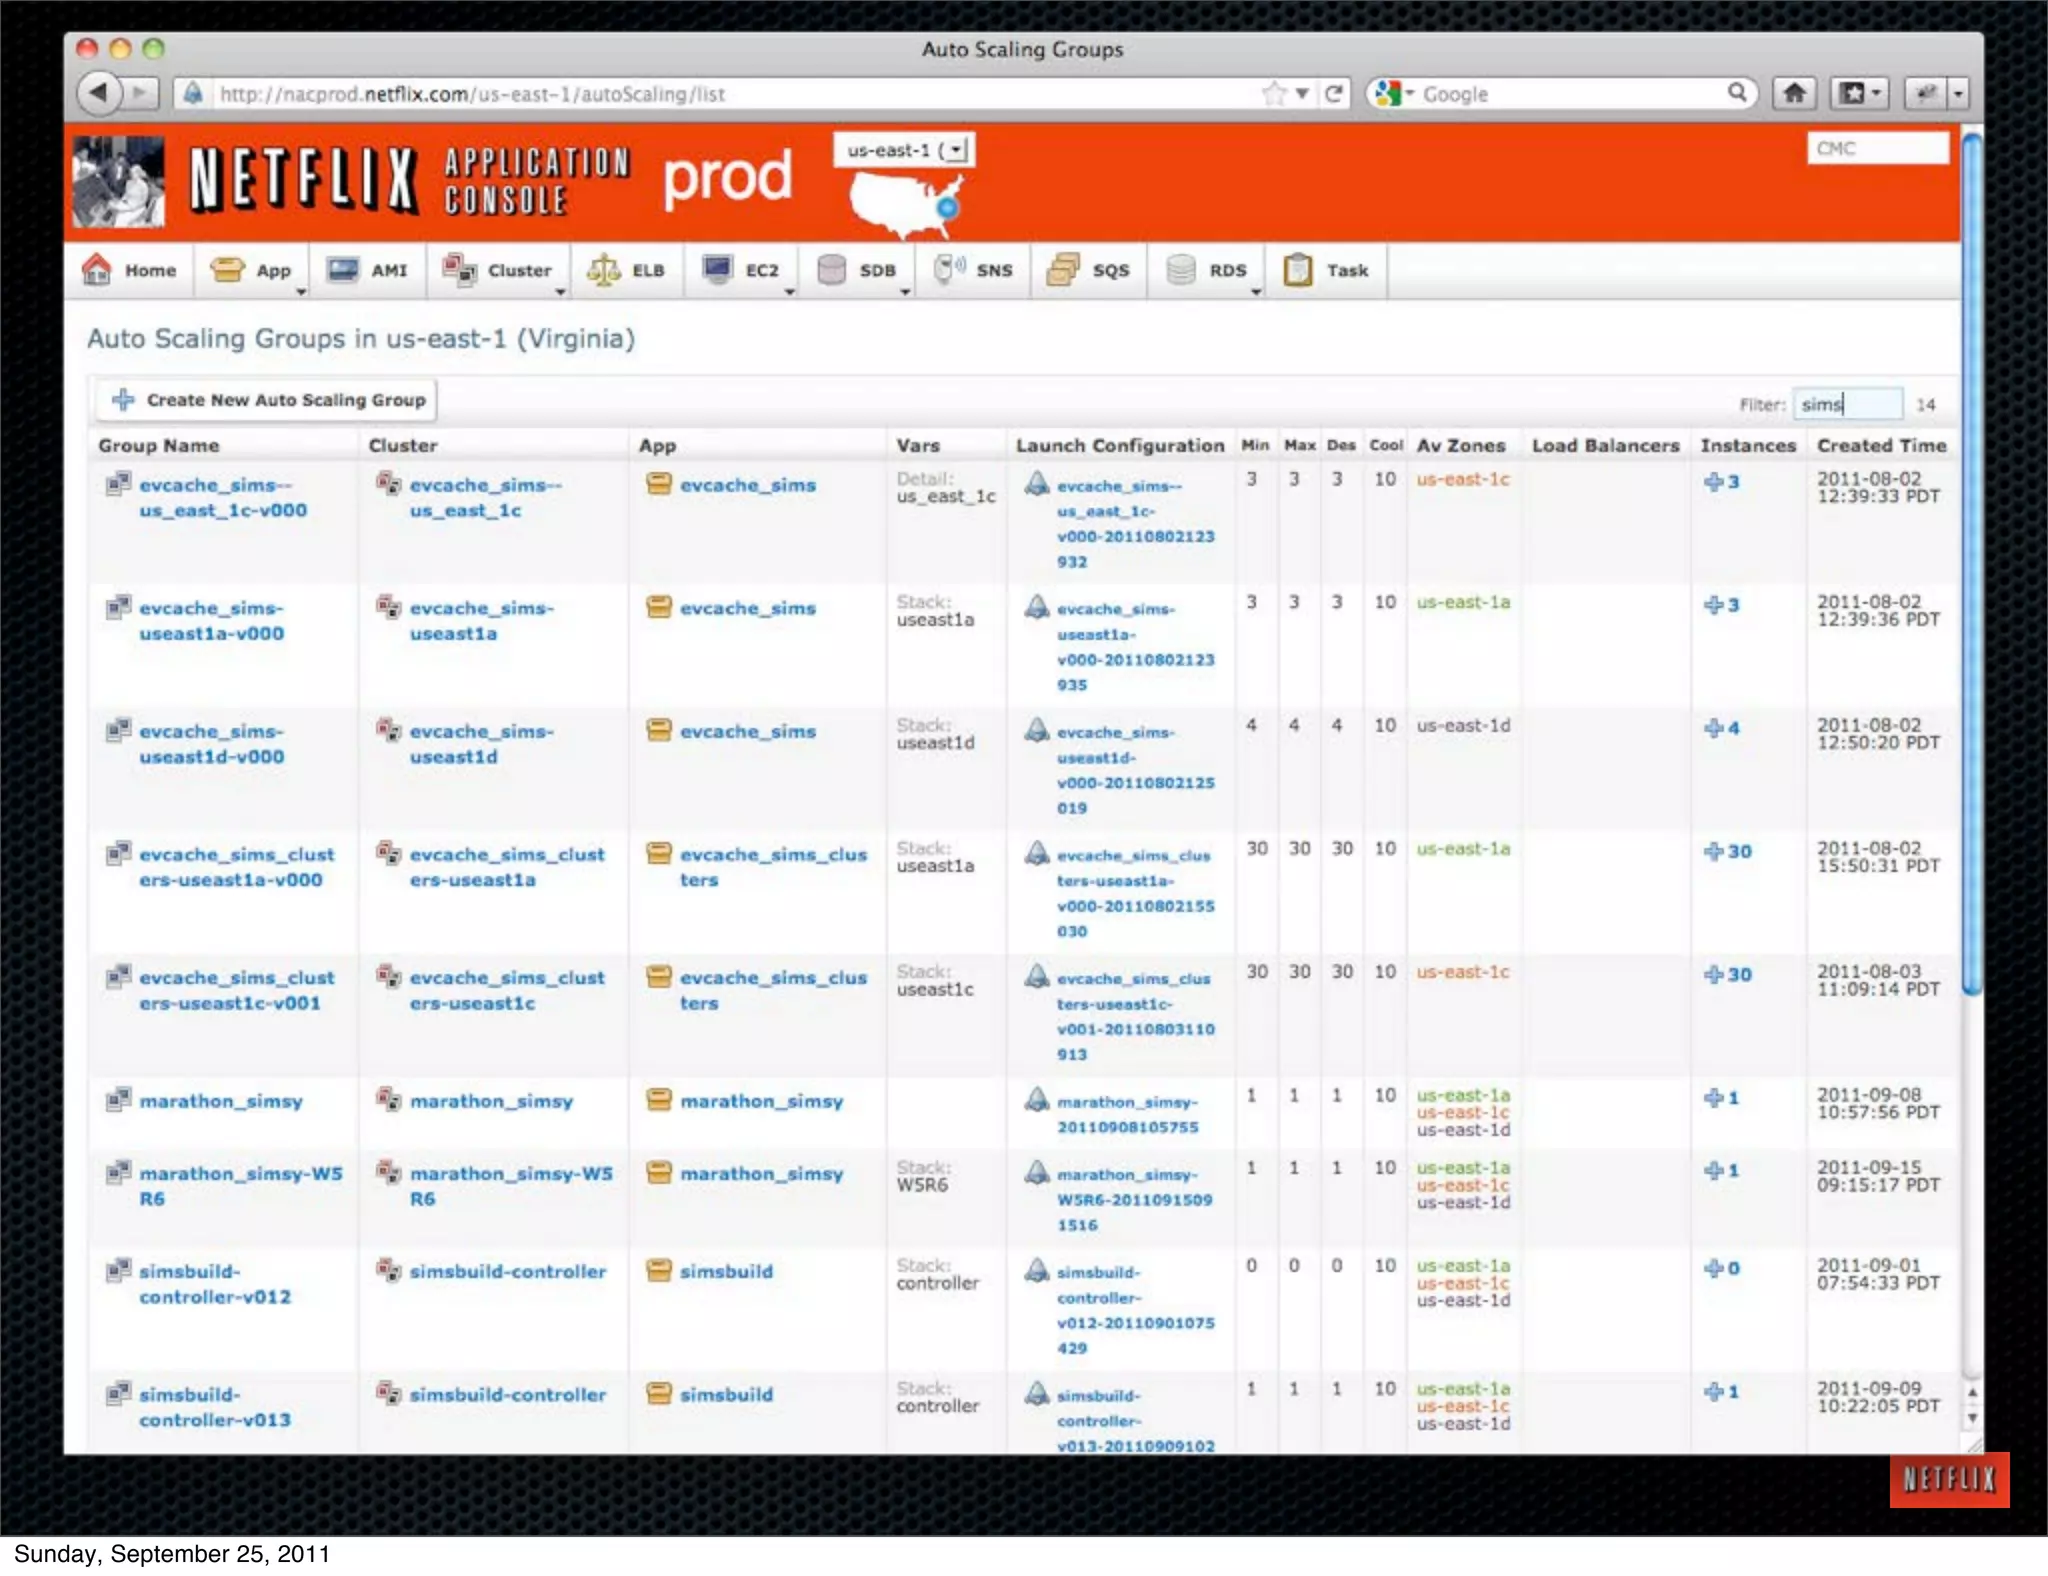Click the Netflix Application Console logo photo
This screenshot has height=1576, width=2048.
tap(119, 181)
